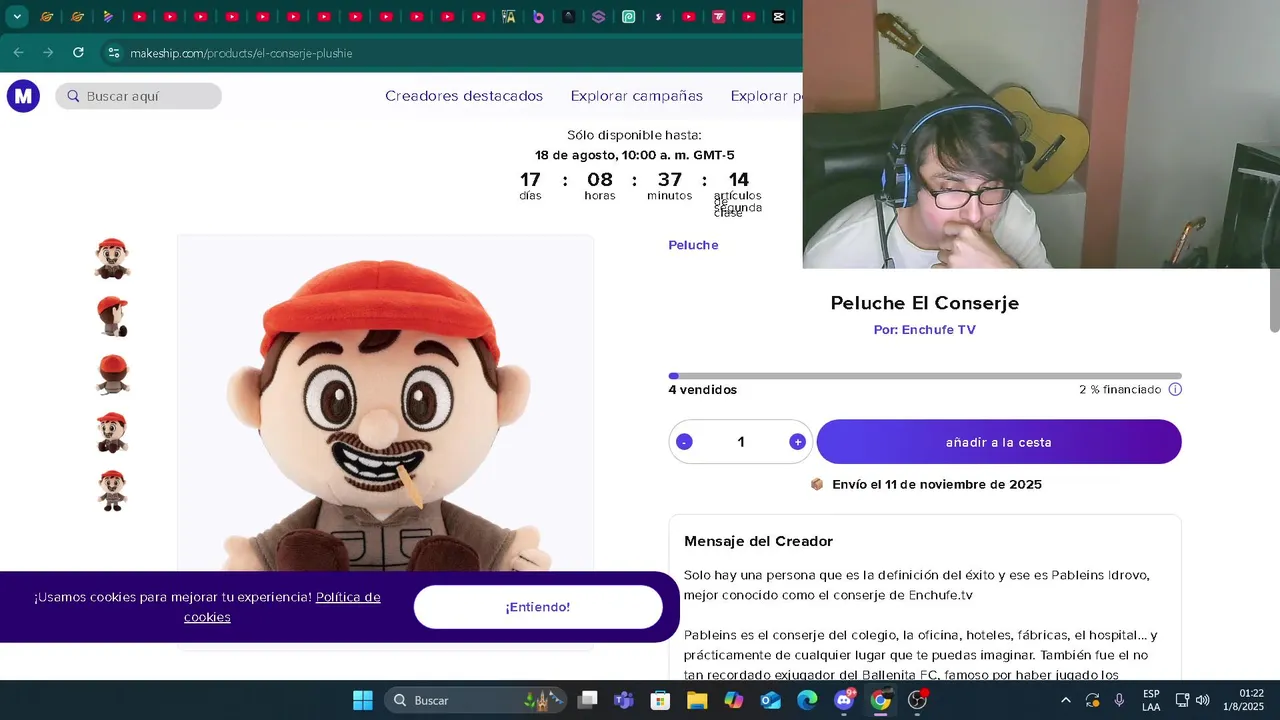The width and height of the screenshot is (1280, 720).
Task: Switch to the green spiral icon tab
Action: (x=628, y=16)
